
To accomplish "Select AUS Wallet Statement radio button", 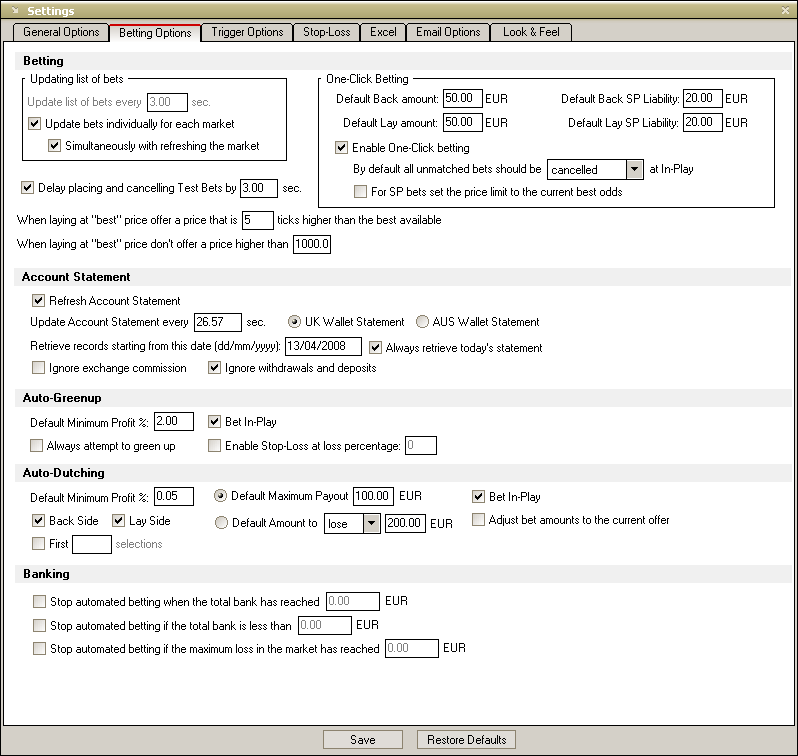I will pos(422,322).
